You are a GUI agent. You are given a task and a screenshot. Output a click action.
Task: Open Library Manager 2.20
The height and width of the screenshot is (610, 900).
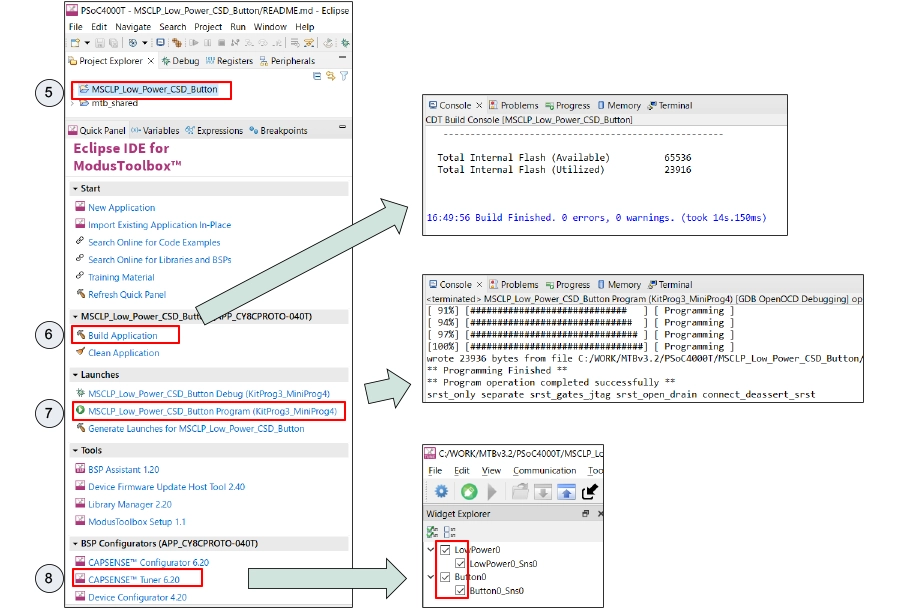130,505
